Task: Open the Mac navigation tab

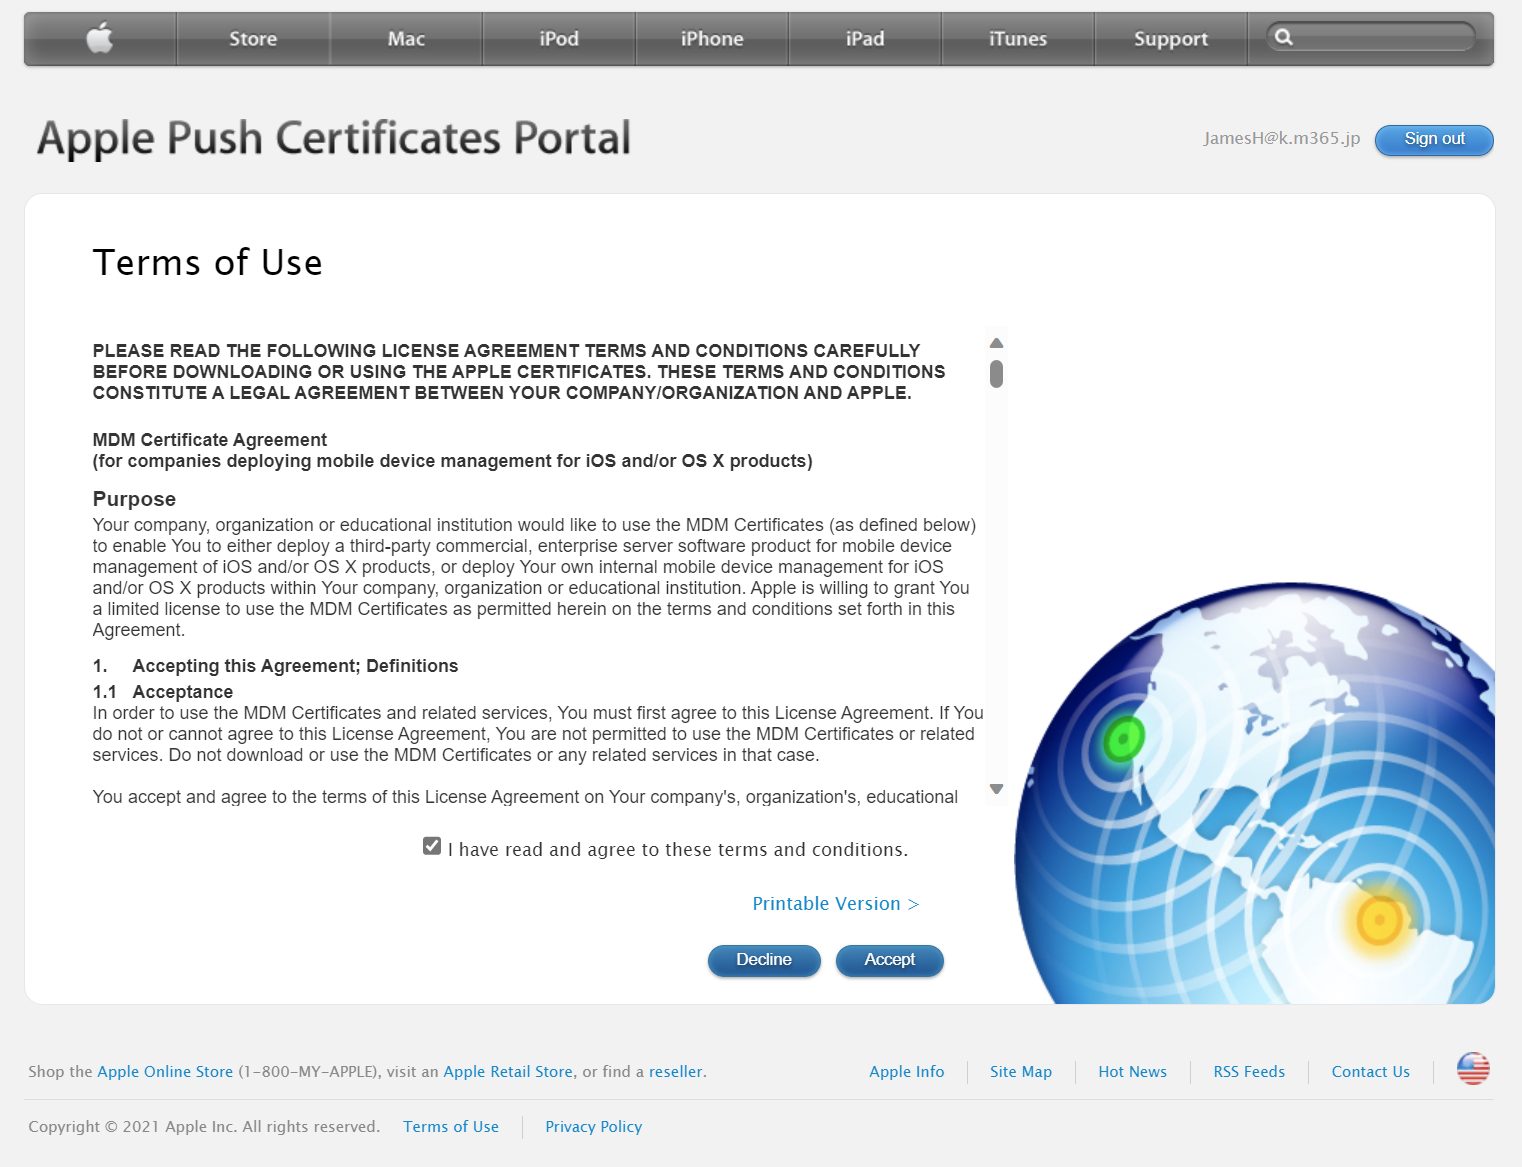Action: point(406,39)
